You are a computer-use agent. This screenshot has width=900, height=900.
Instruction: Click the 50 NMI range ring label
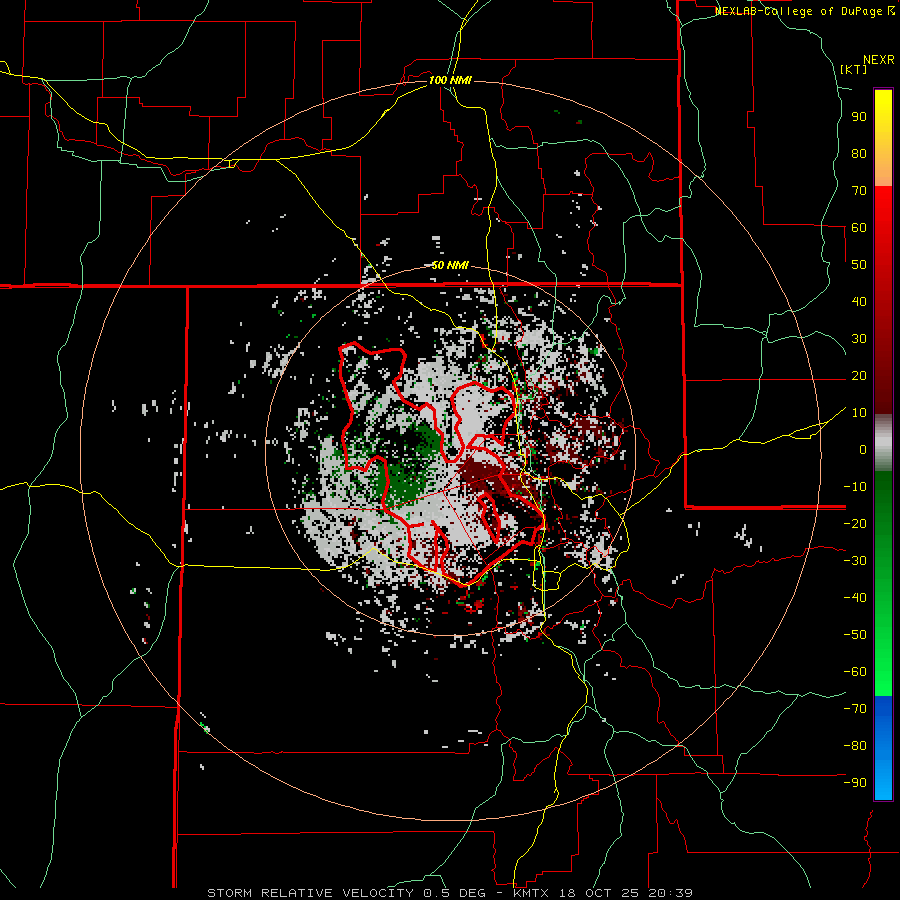[450, 265]
